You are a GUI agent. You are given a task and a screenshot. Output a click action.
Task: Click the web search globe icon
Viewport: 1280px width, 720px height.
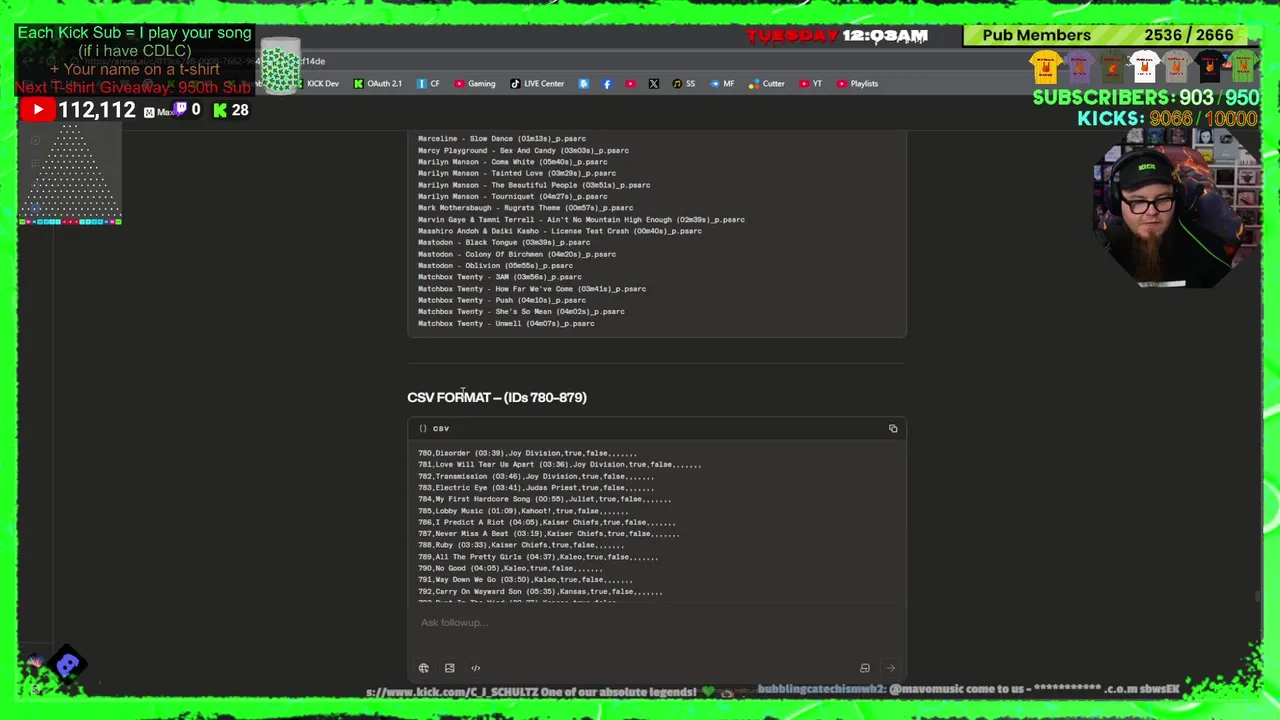coord(424,668)
